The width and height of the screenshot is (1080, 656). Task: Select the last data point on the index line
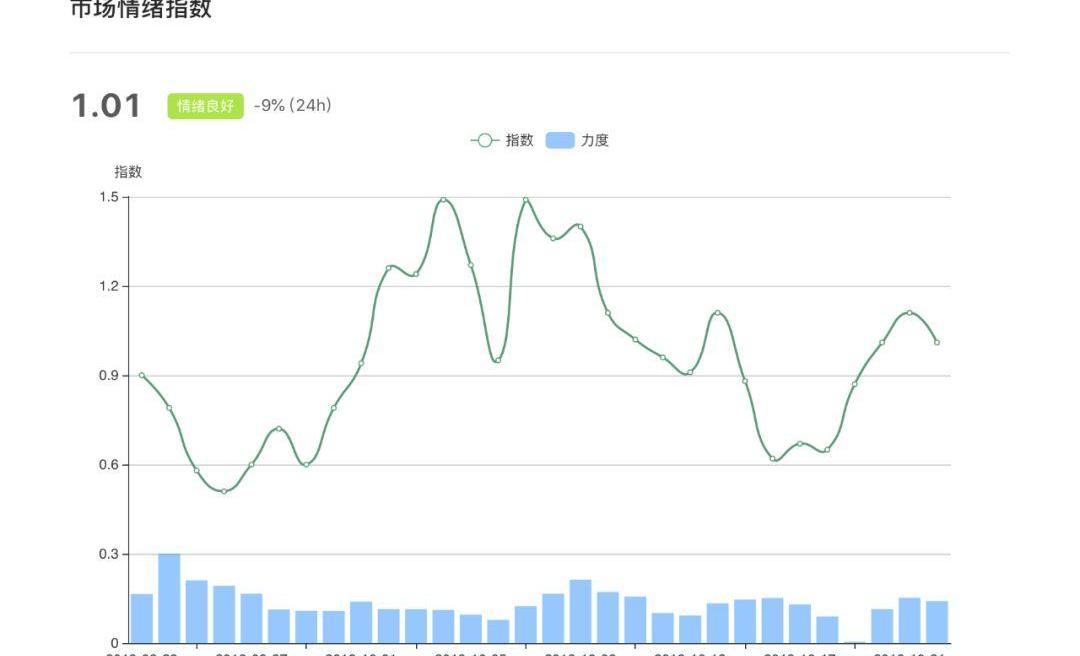tap(937, 342)
